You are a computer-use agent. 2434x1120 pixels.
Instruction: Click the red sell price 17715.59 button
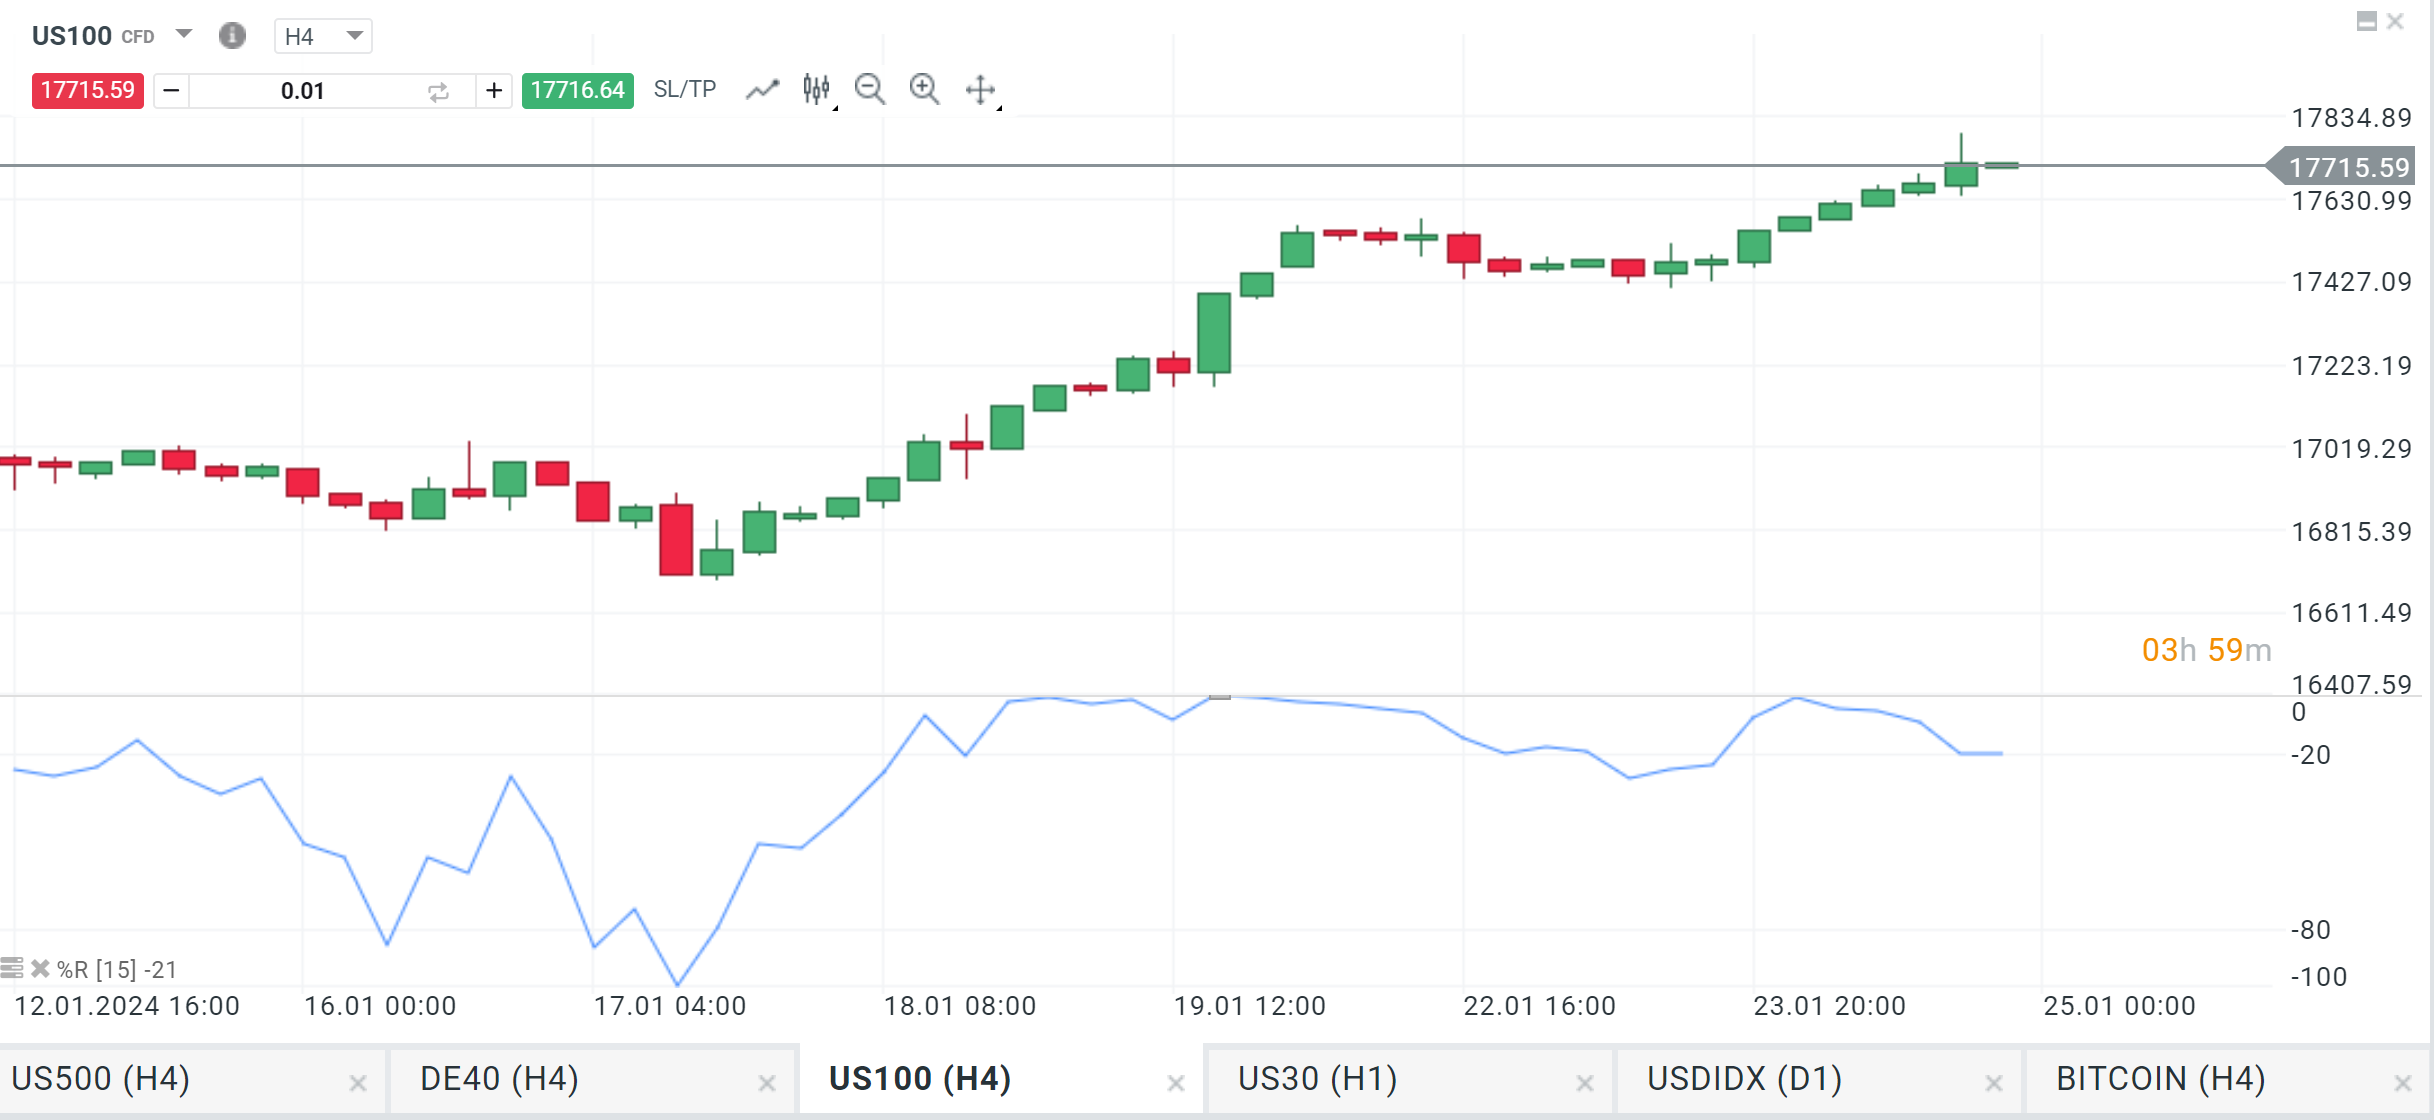coord(88,90)
